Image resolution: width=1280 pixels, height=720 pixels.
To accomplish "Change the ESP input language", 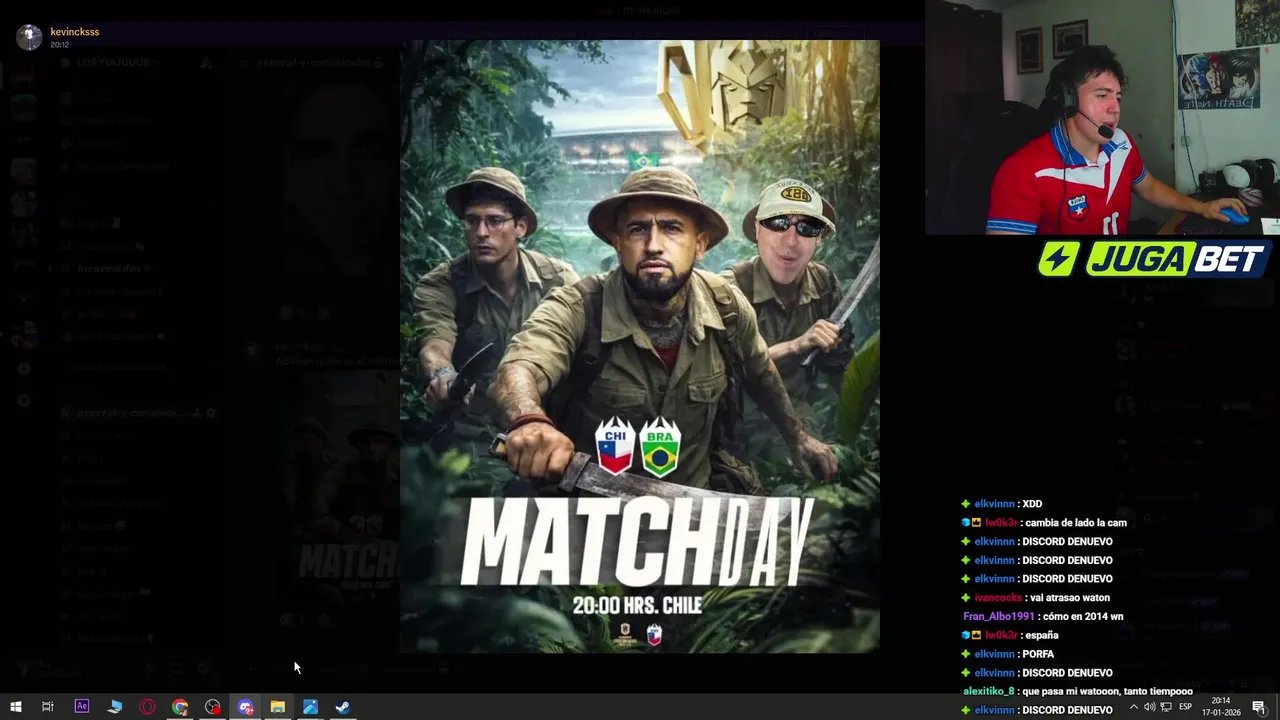I will pos(1185,707).
